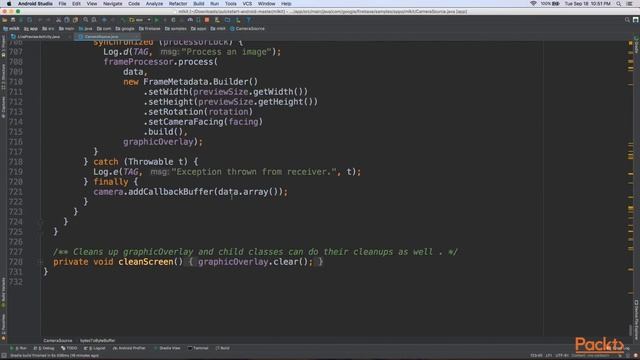Click the Search Everywhere magnifier icon
This screenshot has height=360, width=640.
[x=627, y=20]
